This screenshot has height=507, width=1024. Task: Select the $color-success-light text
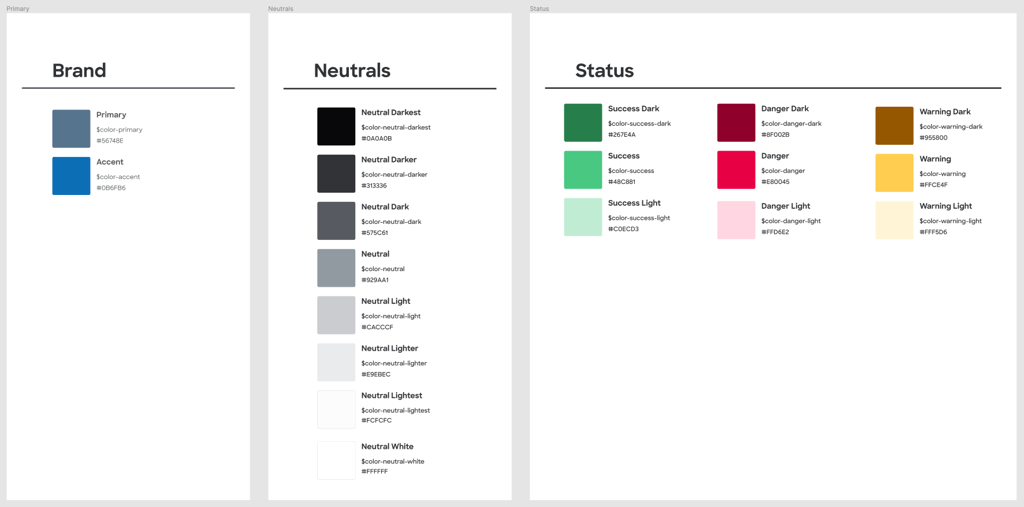coord(639,218)
